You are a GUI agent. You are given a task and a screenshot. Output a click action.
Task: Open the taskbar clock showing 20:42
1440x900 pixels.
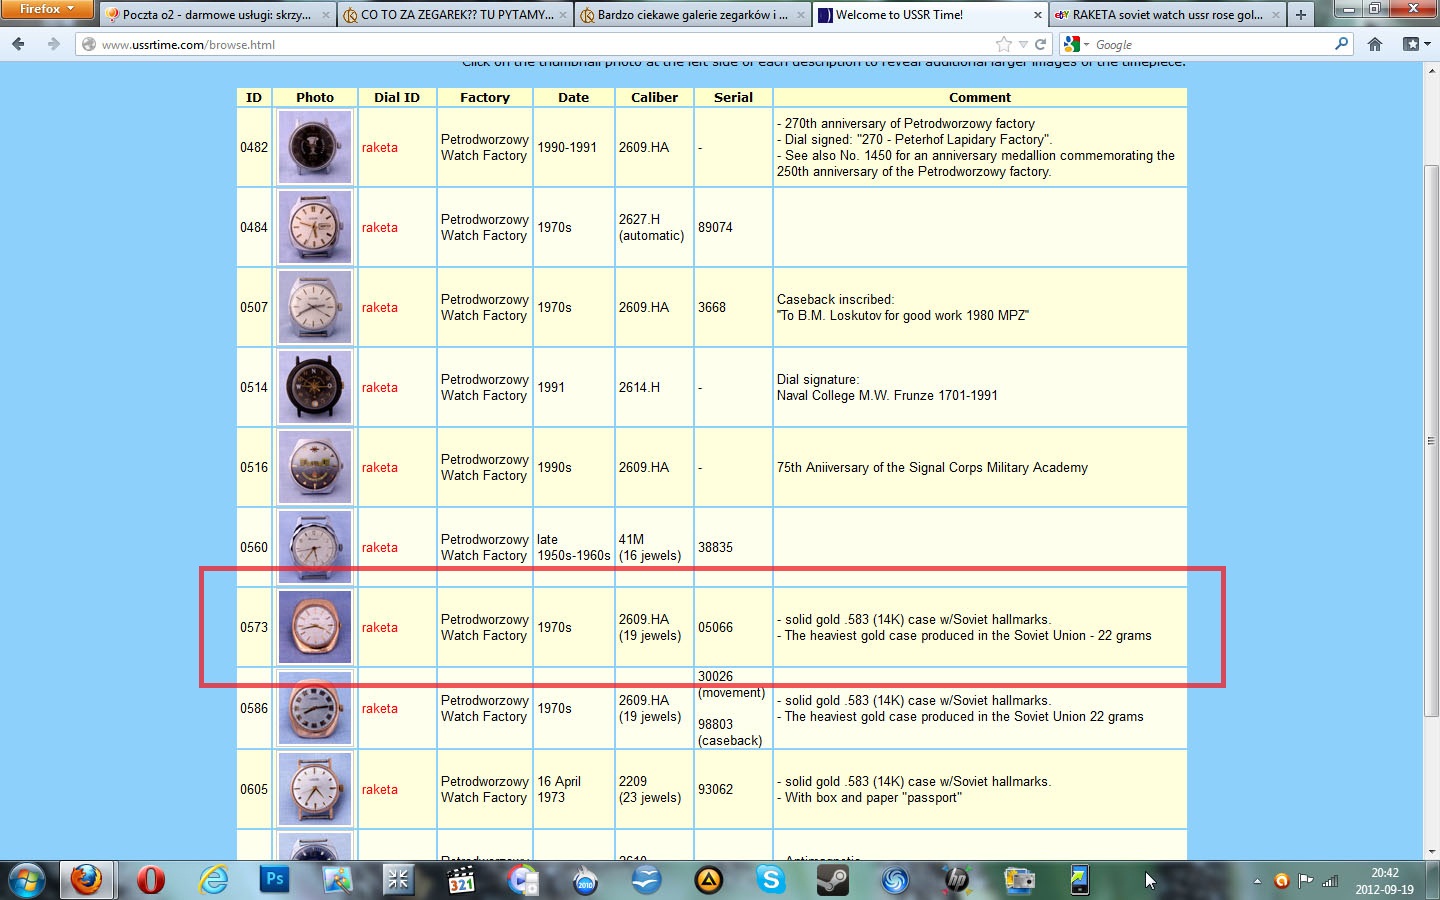1385,881
